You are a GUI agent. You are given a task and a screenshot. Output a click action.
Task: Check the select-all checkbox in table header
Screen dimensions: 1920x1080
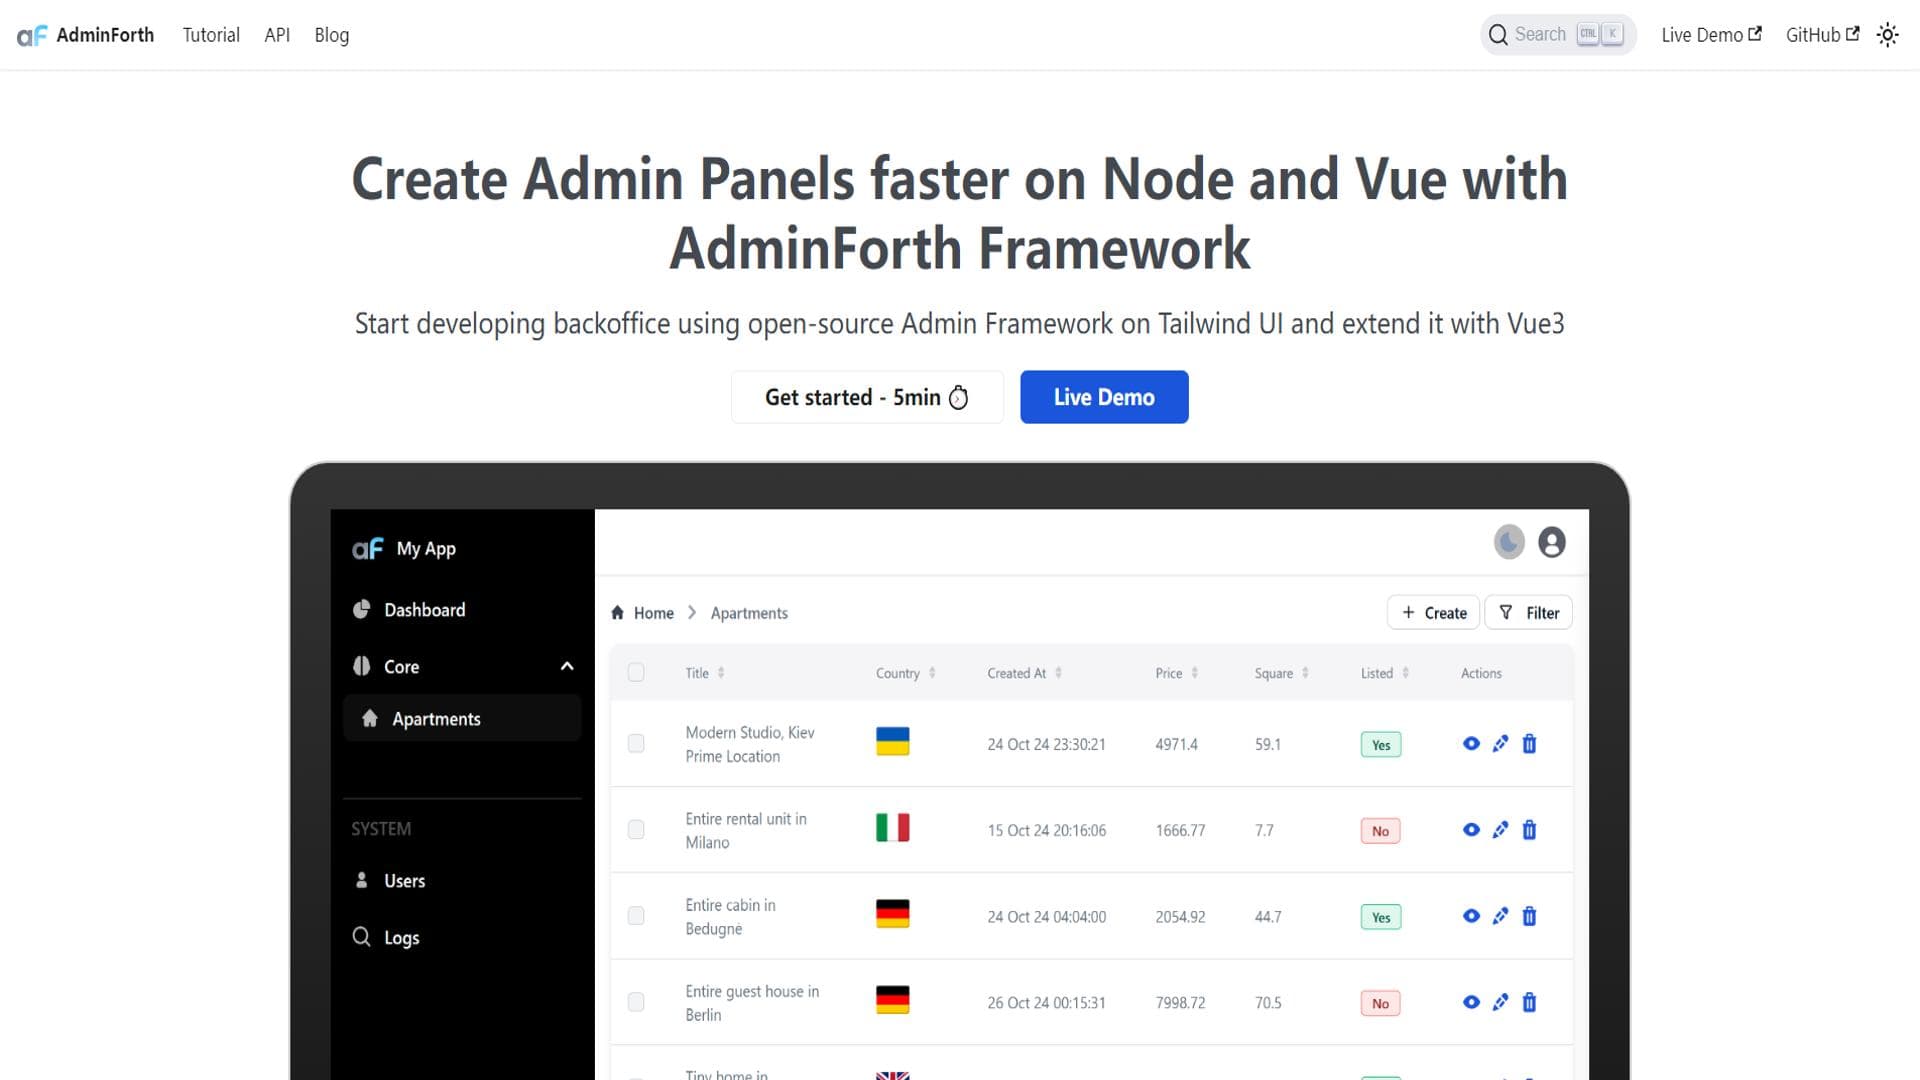click(x=636, y=673)
